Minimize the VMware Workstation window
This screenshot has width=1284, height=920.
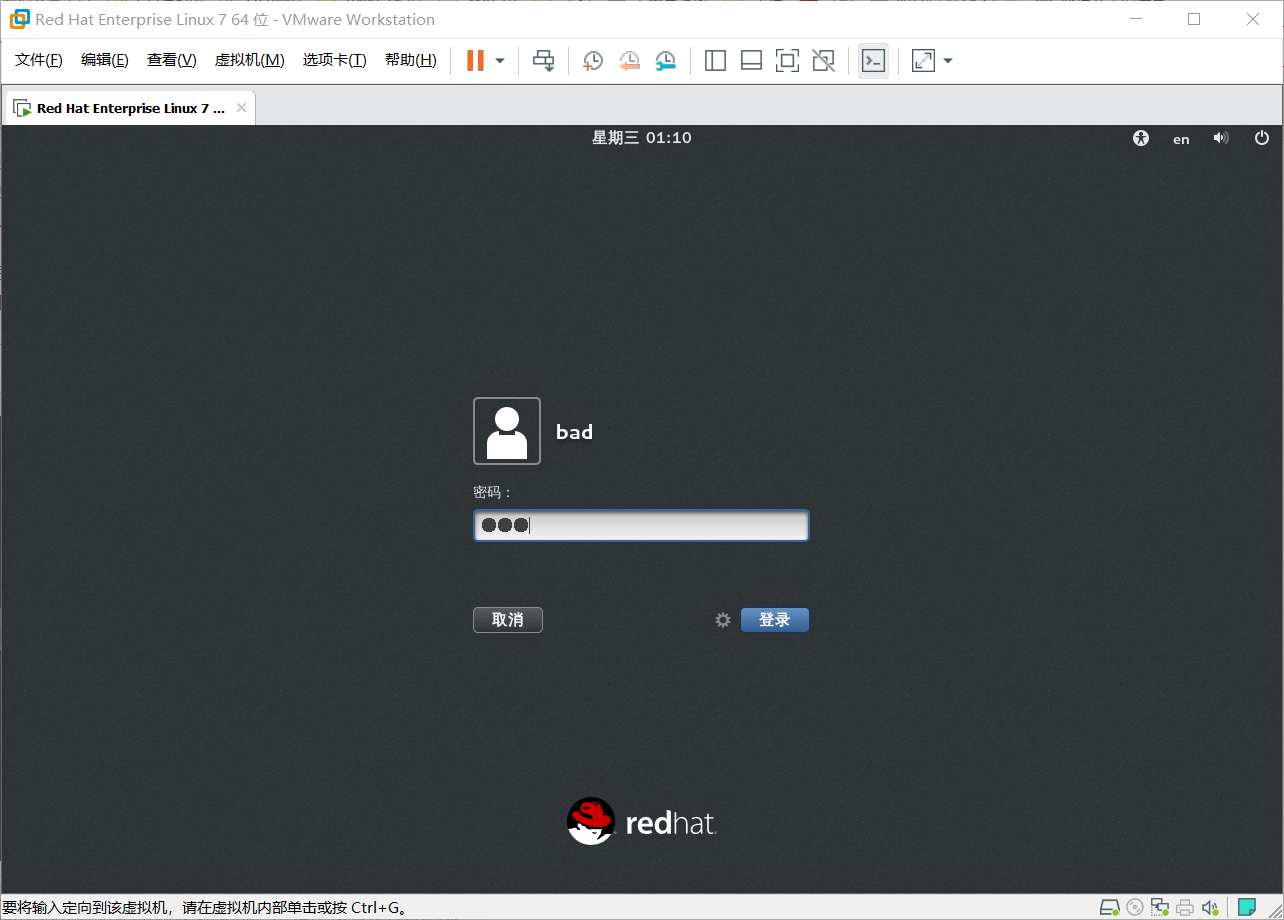(1136, 19)
